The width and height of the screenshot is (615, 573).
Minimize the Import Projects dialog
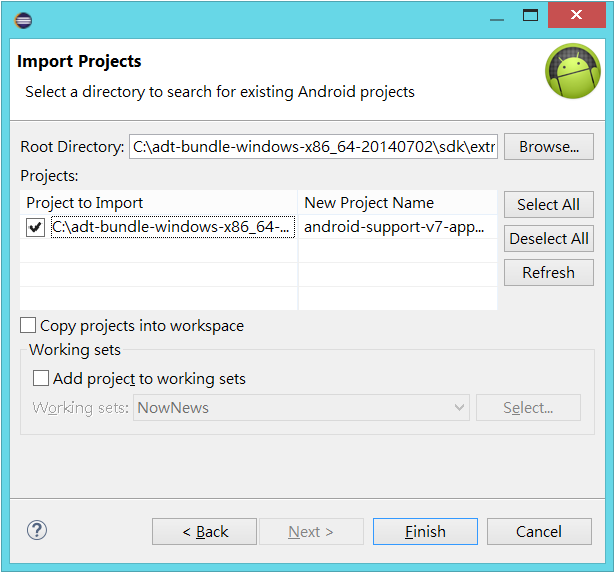pyautogui.click(x=497, y=16)
